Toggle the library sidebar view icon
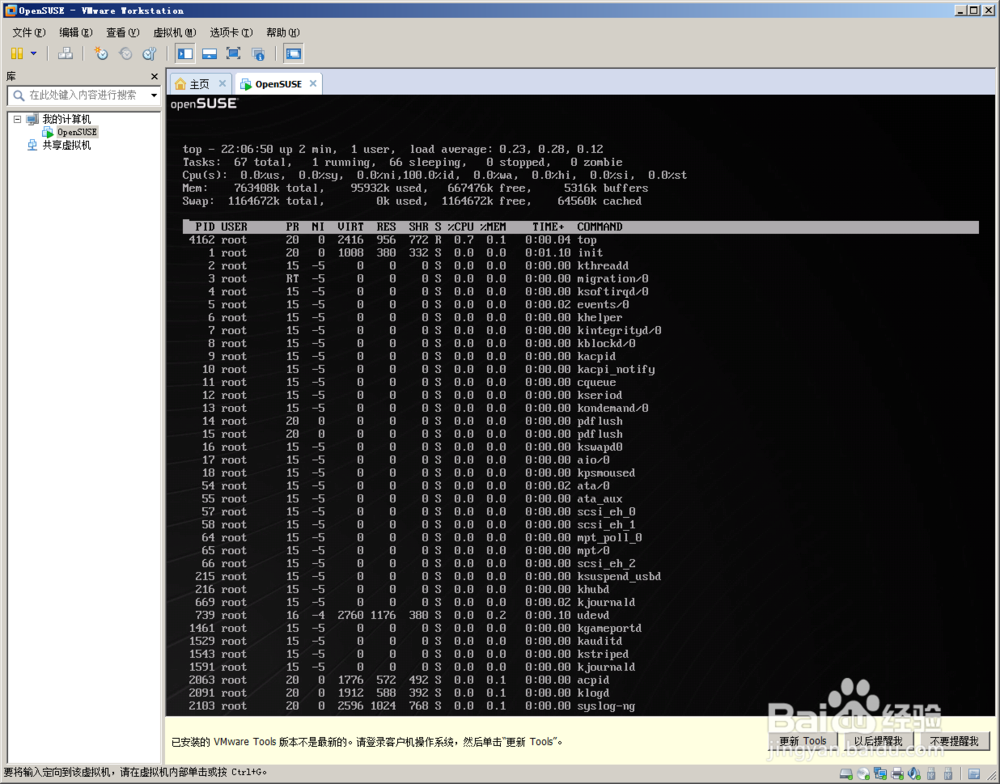 tap(186, 54)
